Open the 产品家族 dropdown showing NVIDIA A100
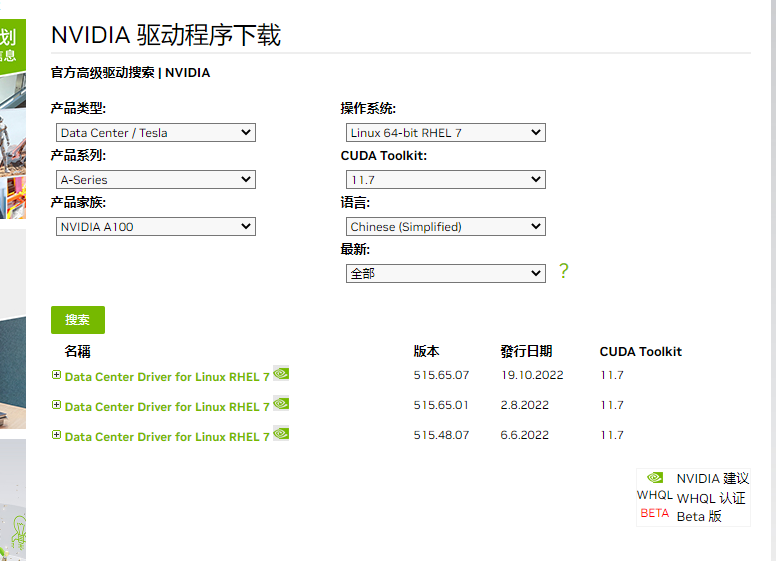The height and width of the screenshot is (561, 776). click(x=155, y=227)
